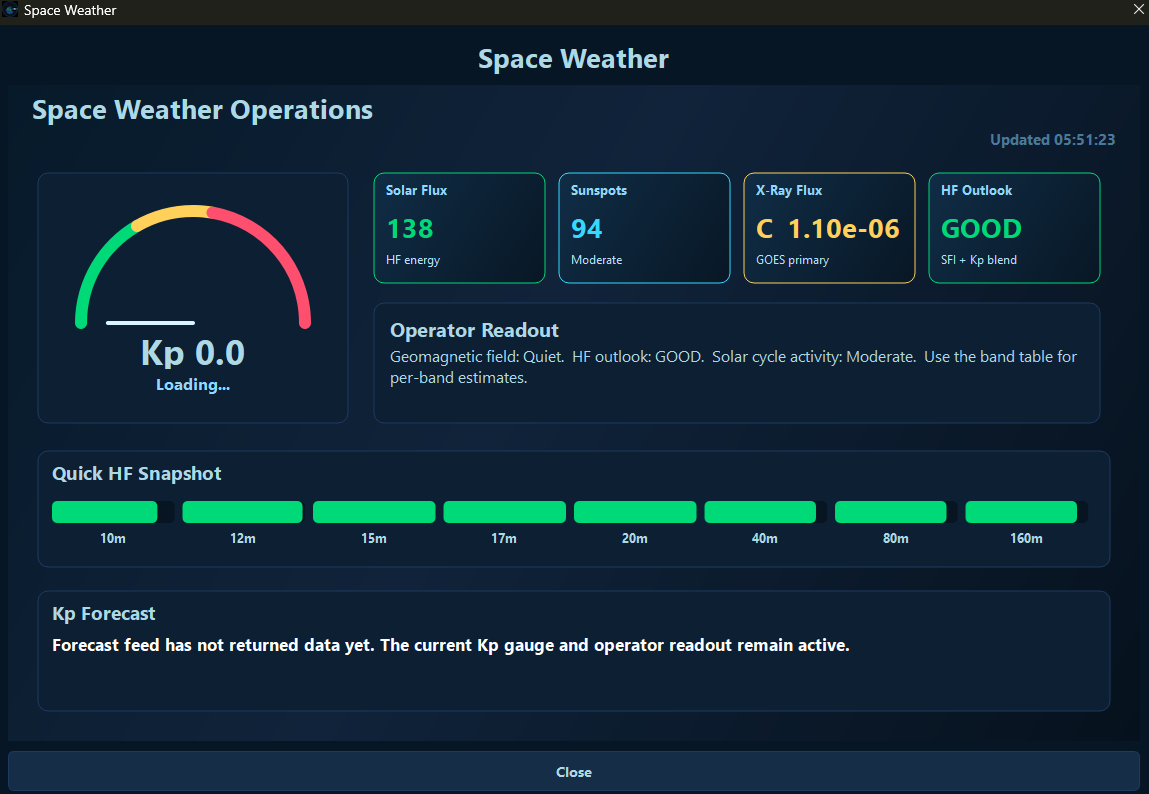
Task: Click the 20m band bar
Action: pyautogui.click(x=635, y=512)
